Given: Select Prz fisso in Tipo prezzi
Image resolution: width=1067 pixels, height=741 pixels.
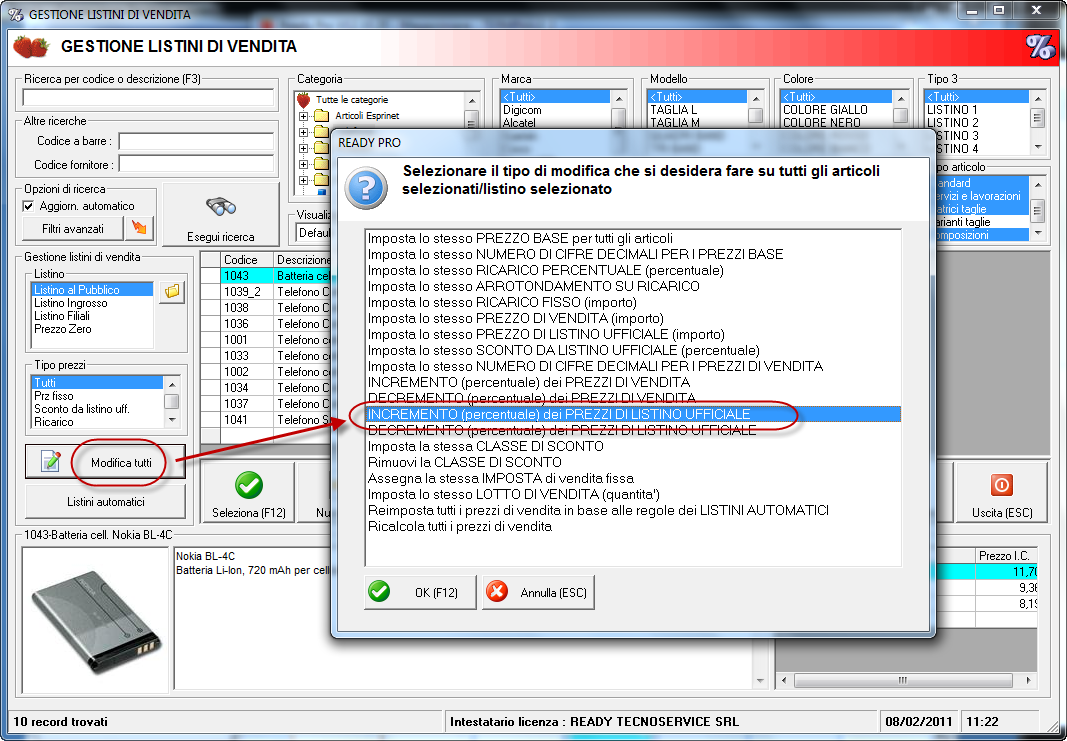Looking at the screenshot, I should tap(54, 395).
